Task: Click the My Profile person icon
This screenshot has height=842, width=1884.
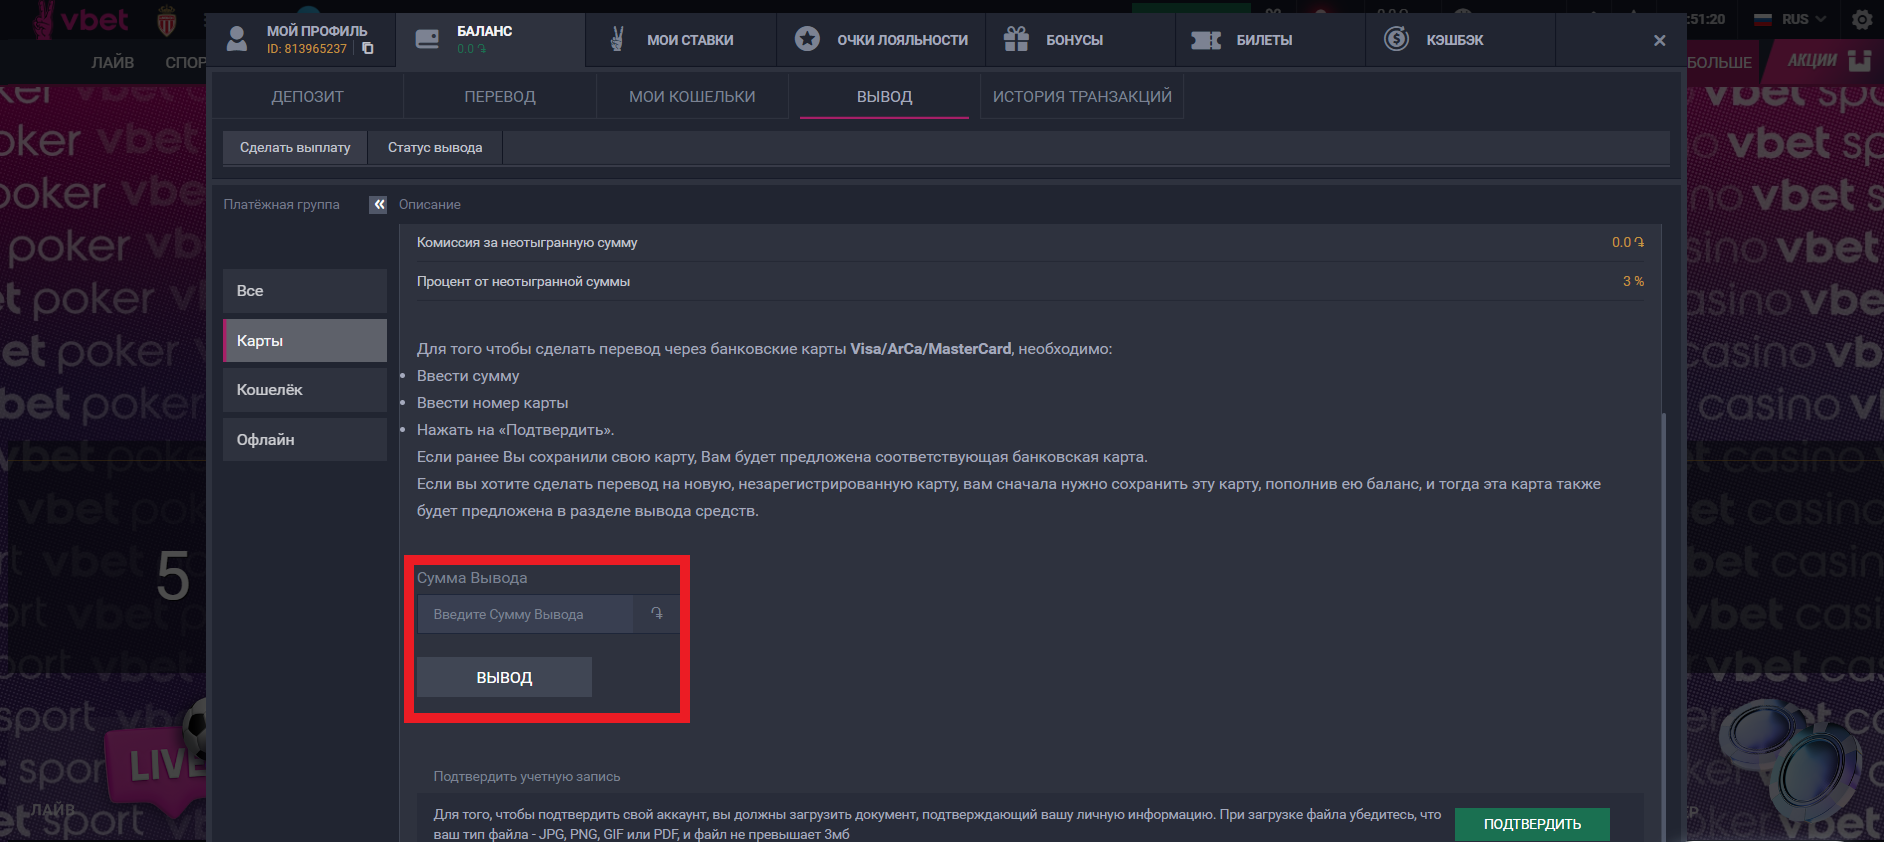Action: 237,39
